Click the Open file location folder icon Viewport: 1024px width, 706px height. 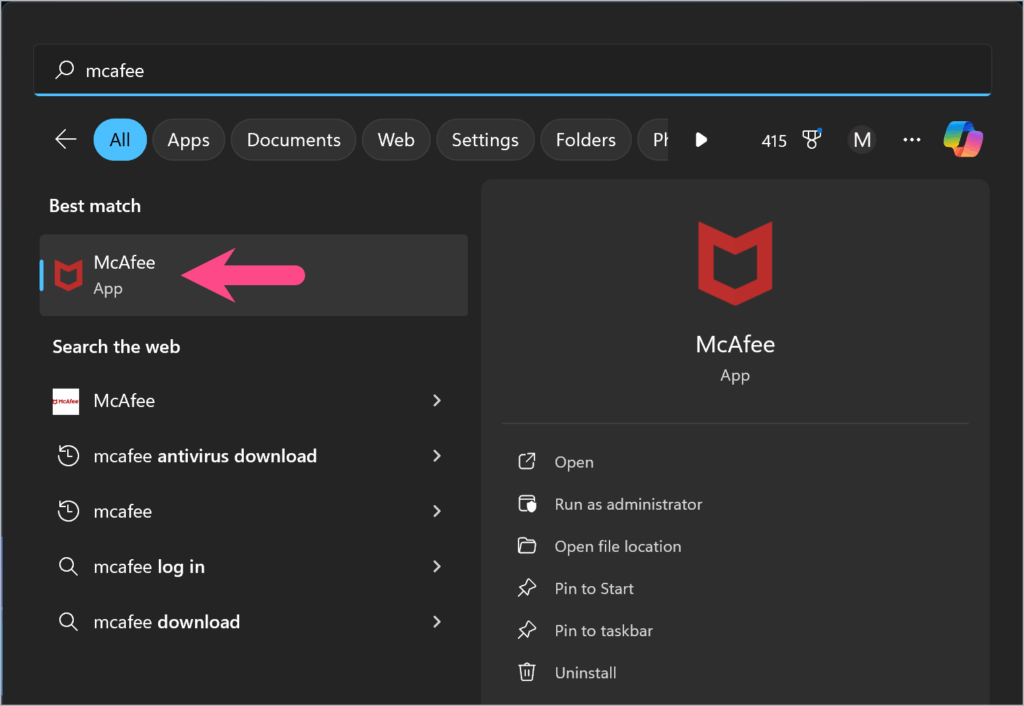tap(527, 546)
